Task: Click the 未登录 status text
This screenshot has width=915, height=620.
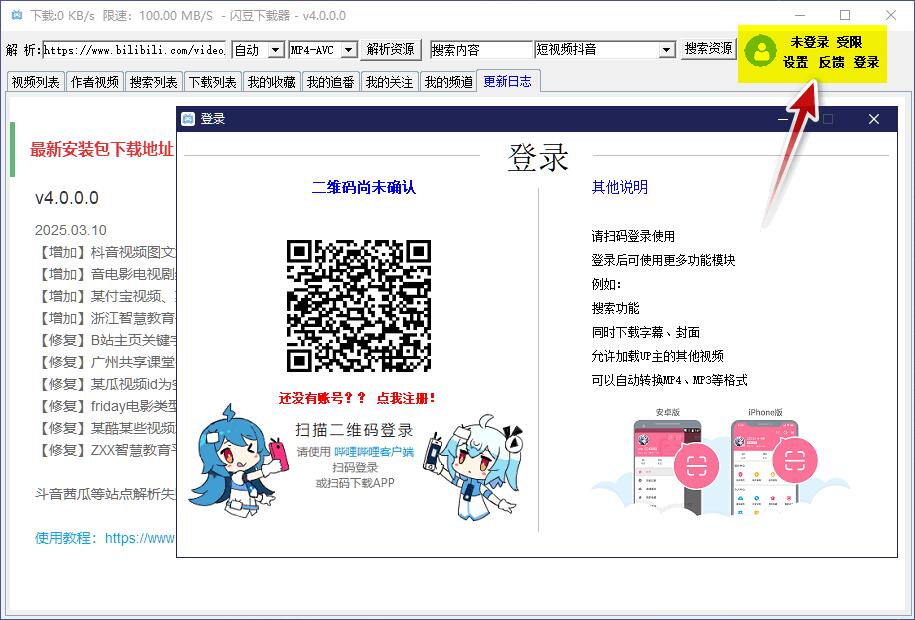Action: pos(809,42)
